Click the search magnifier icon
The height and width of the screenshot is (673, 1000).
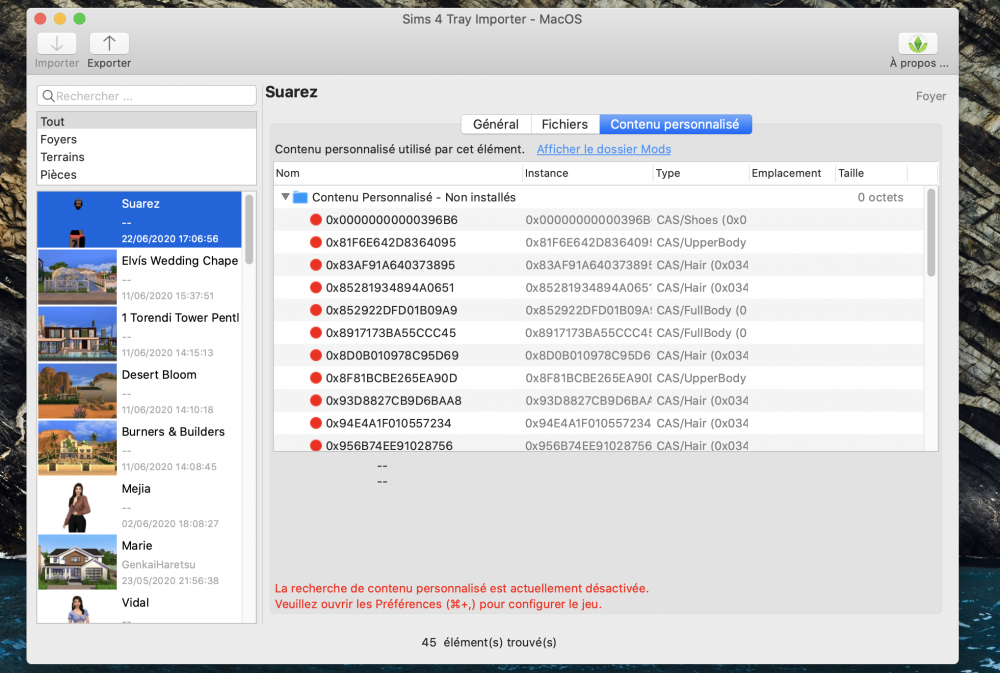pyautogui.click(x=48, y=96)
